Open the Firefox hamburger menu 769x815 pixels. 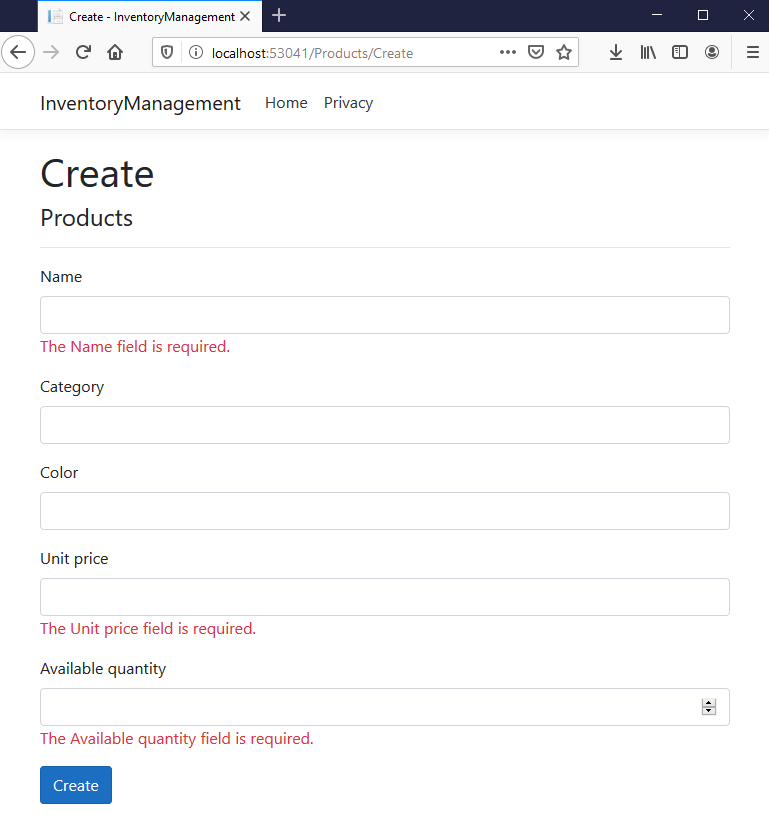(752, 52)
